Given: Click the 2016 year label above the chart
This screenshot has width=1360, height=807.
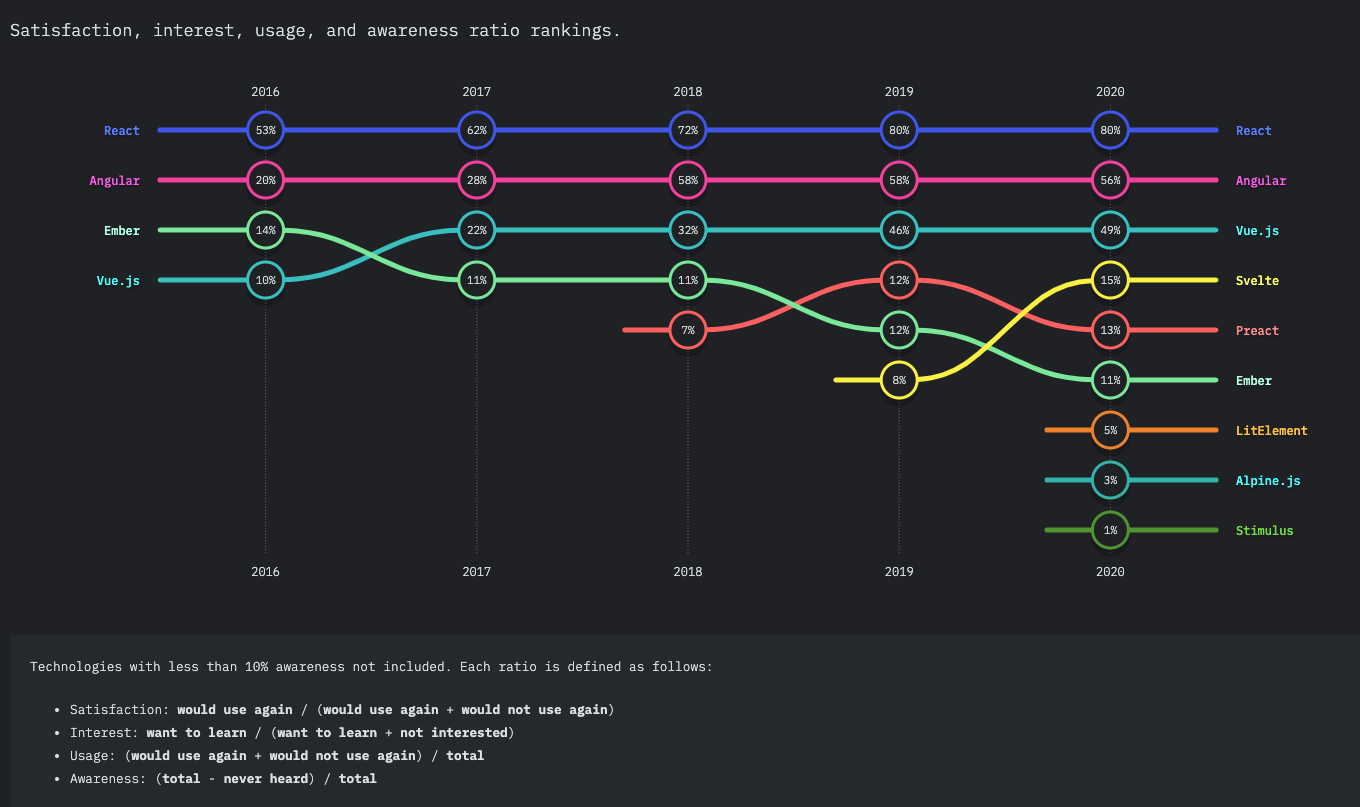Looking at the screenshot, I should pos(266,92).
